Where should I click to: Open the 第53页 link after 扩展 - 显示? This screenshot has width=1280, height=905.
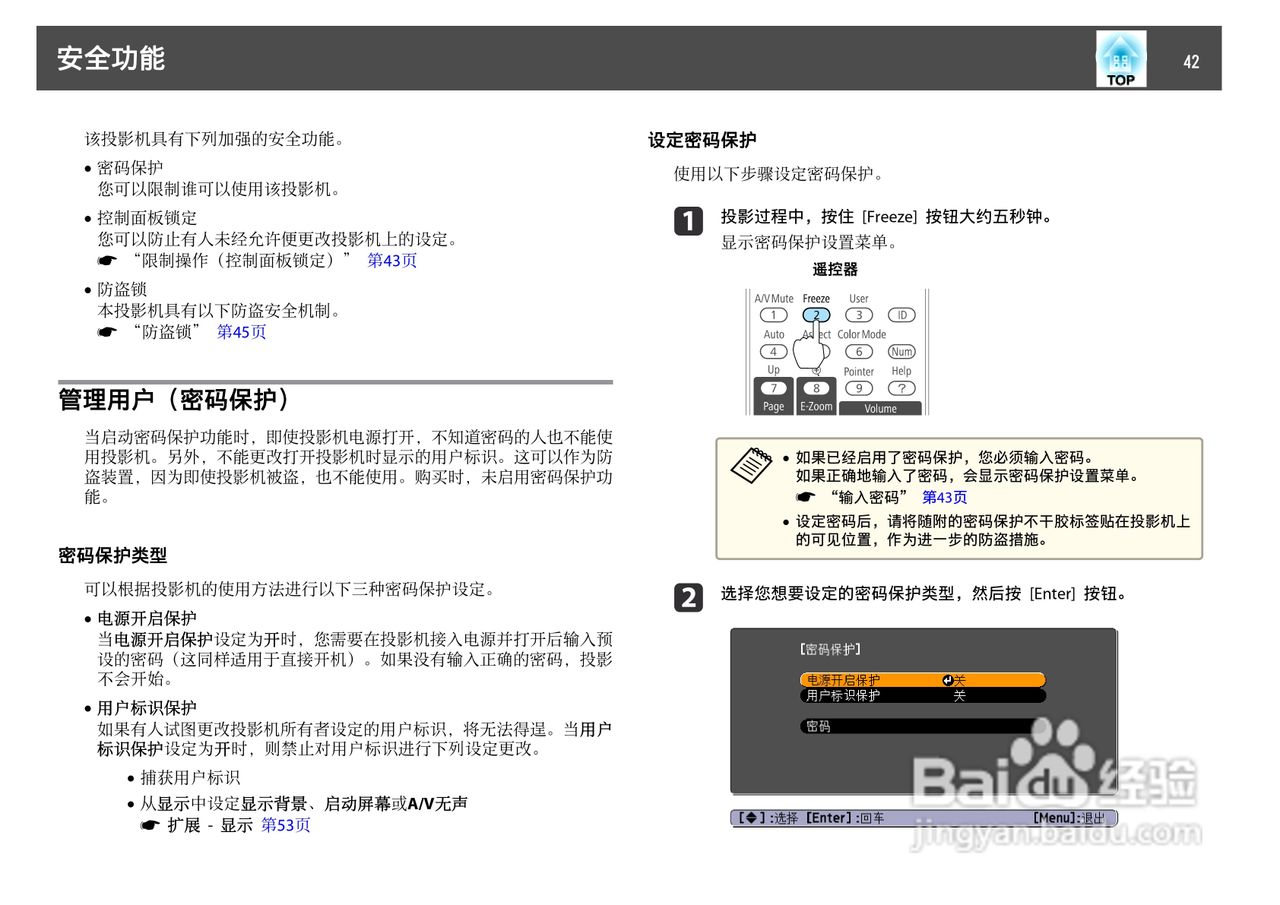tap(286, 825)
